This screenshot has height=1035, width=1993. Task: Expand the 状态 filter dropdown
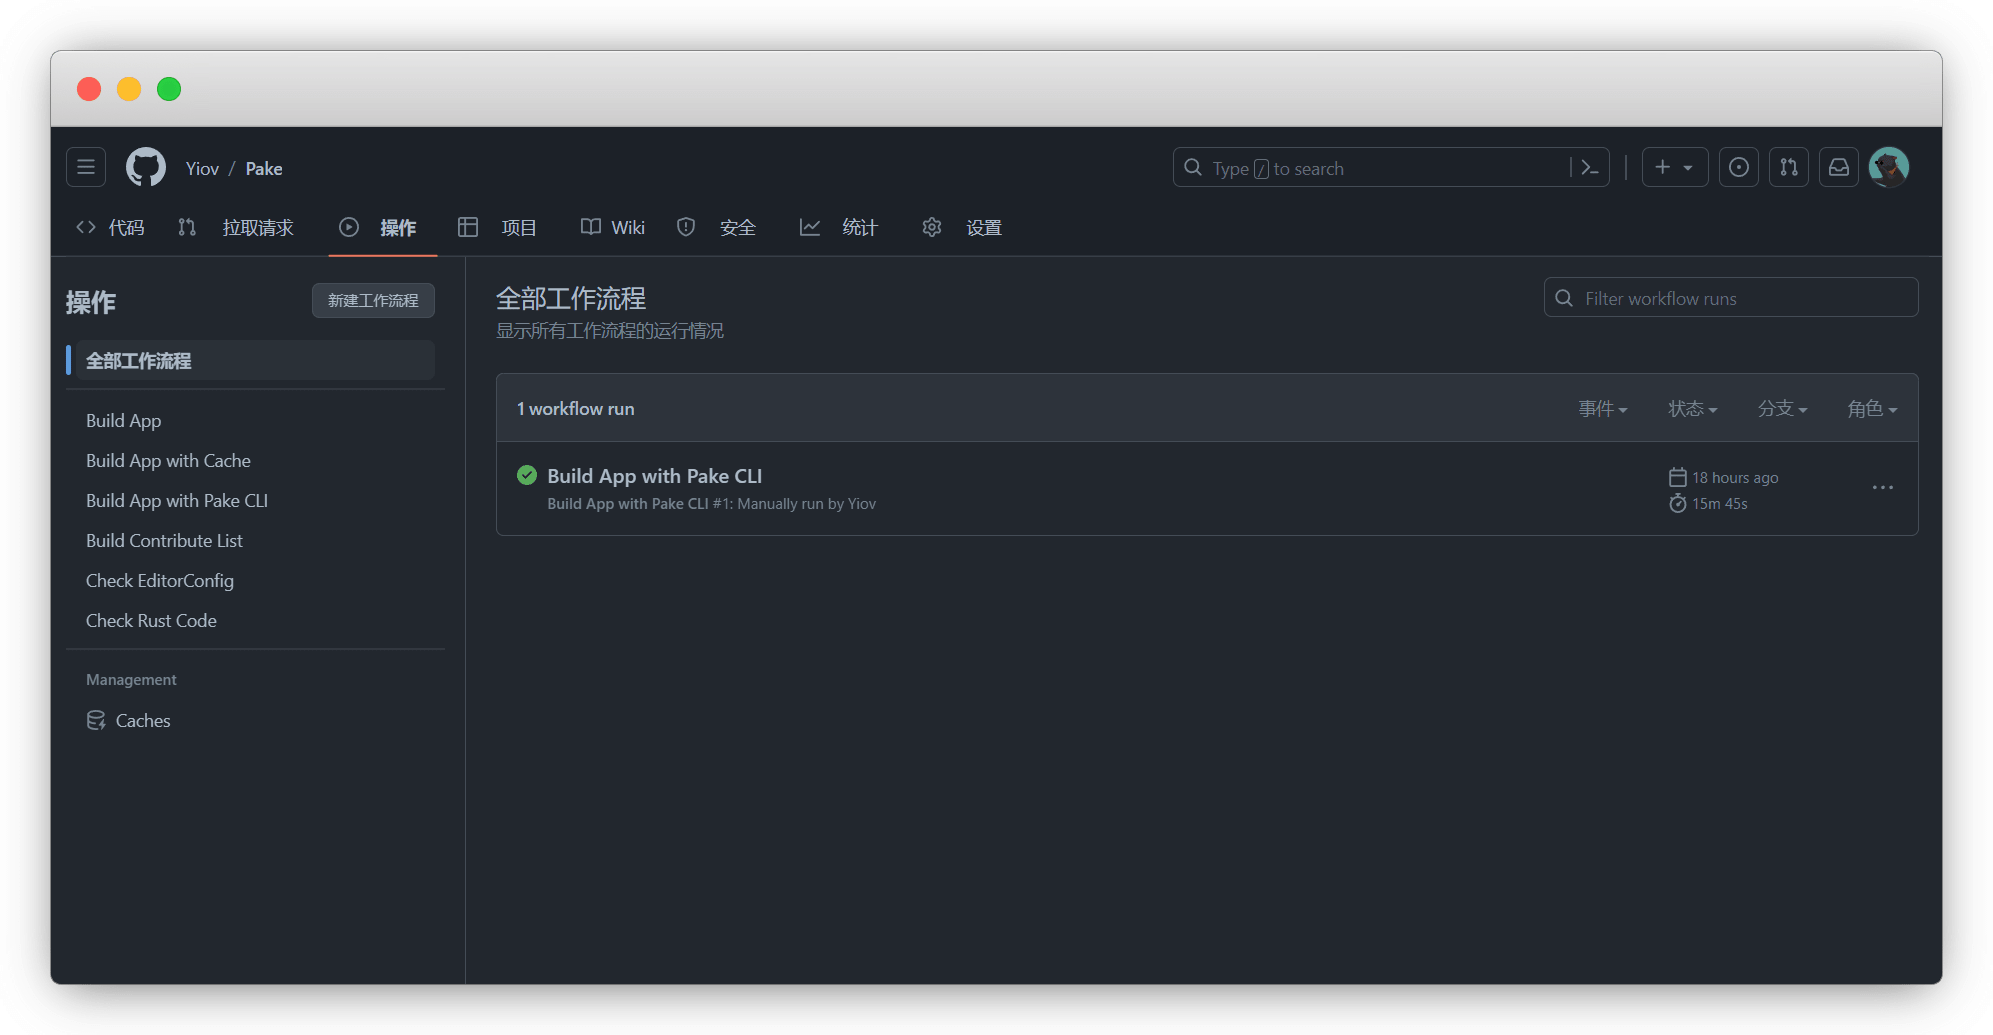(1692, 409)
